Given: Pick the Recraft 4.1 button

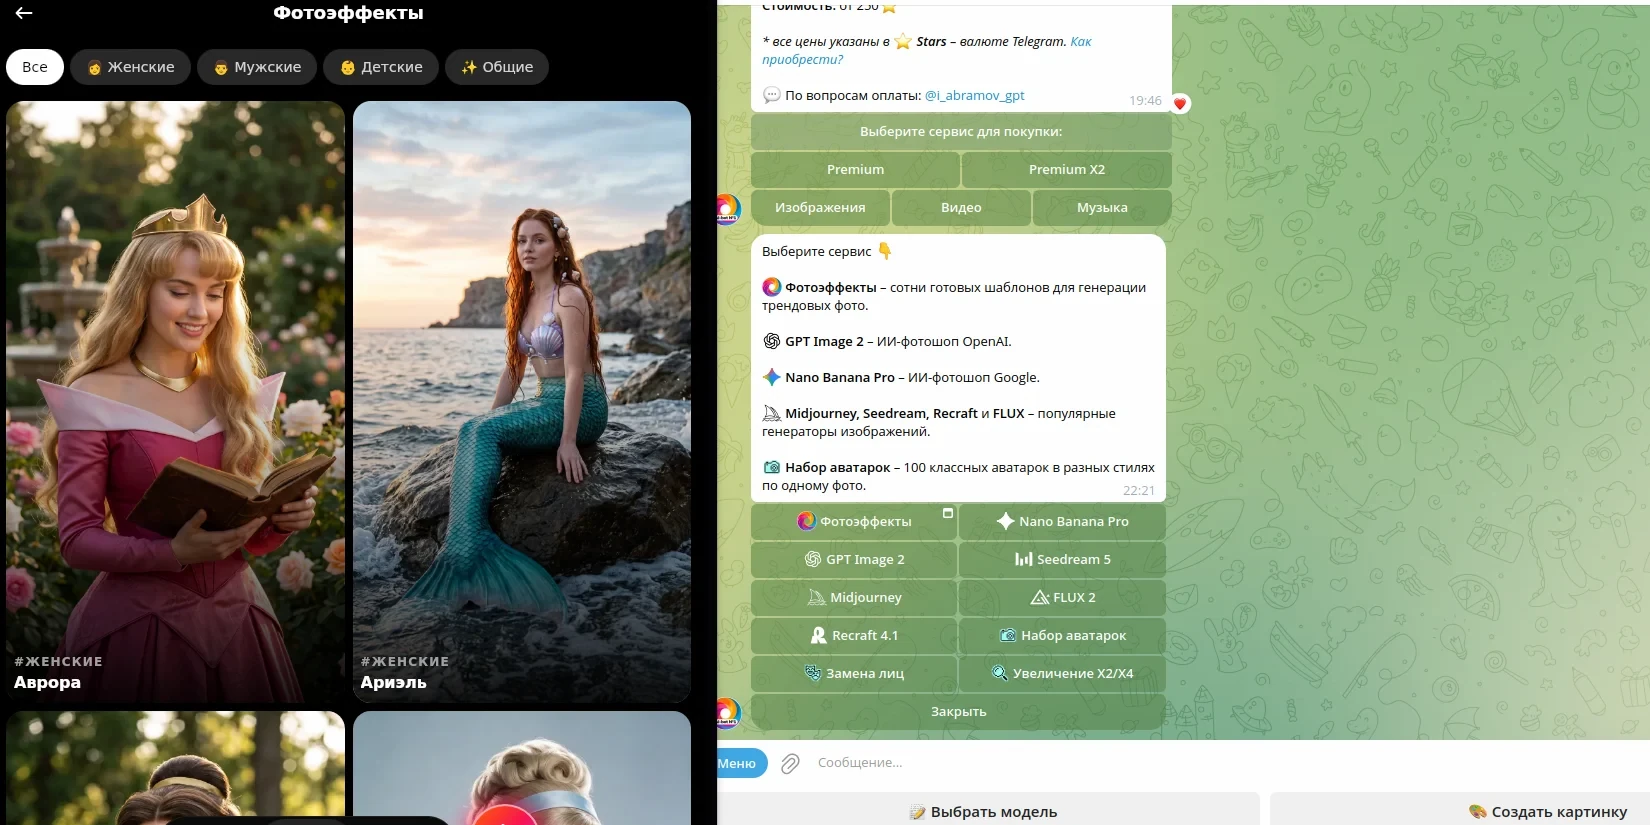Looking at the screenshot, I should [x=854, y=635].
